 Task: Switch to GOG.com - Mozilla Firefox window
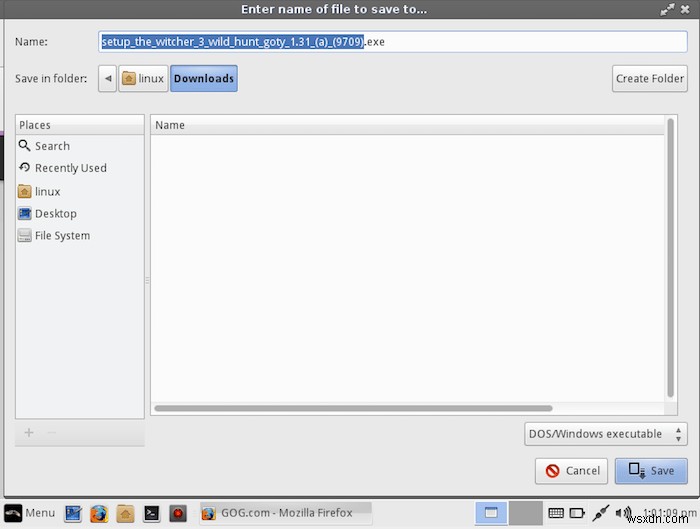286,513
